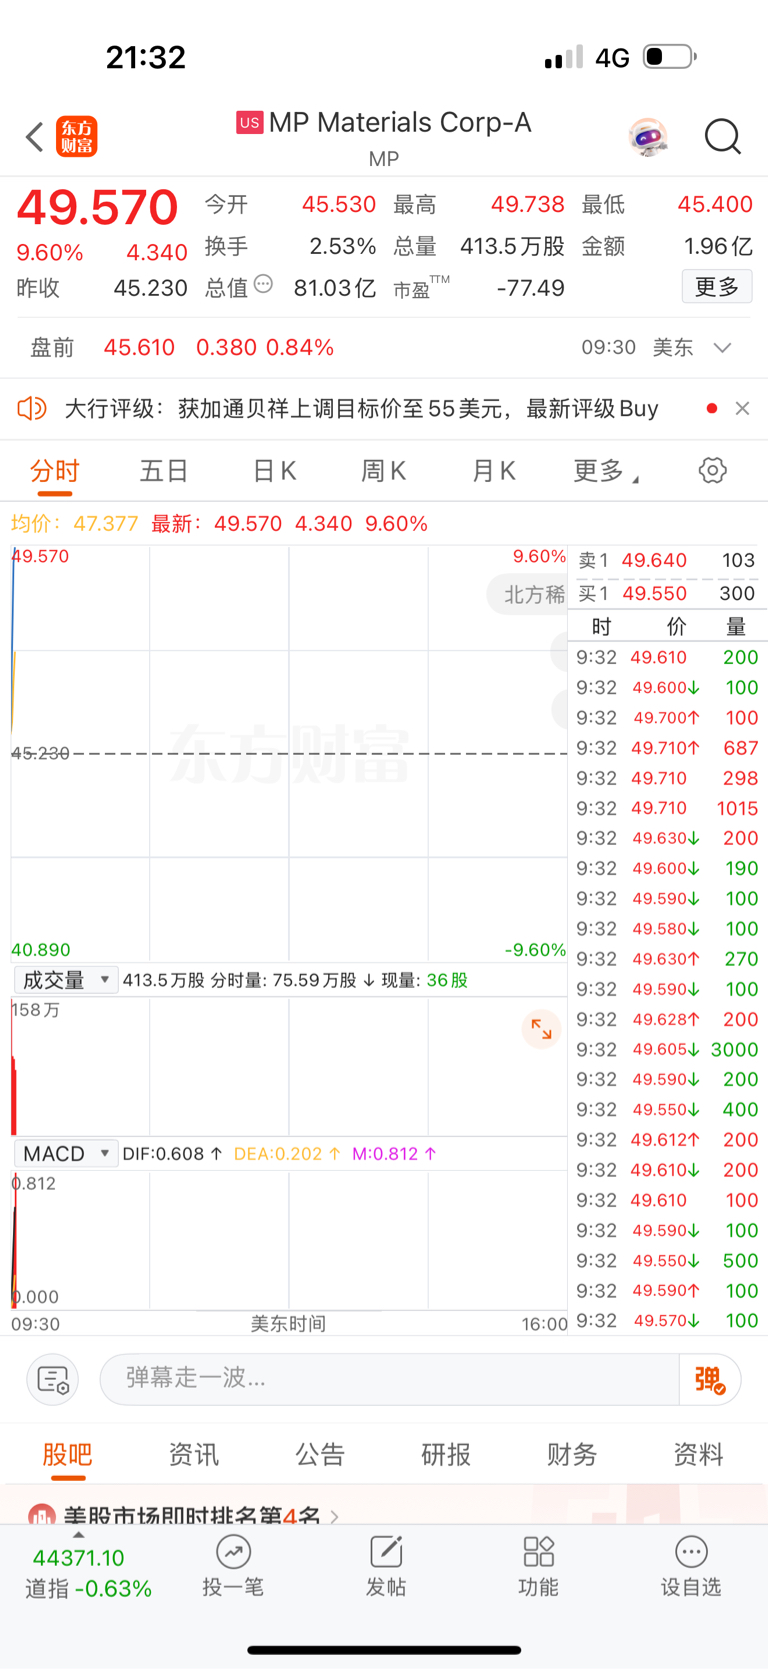Screen dimensions: 768x1669
Task: Tap the speaker announcement icon
Action: (x=32, y=408)
